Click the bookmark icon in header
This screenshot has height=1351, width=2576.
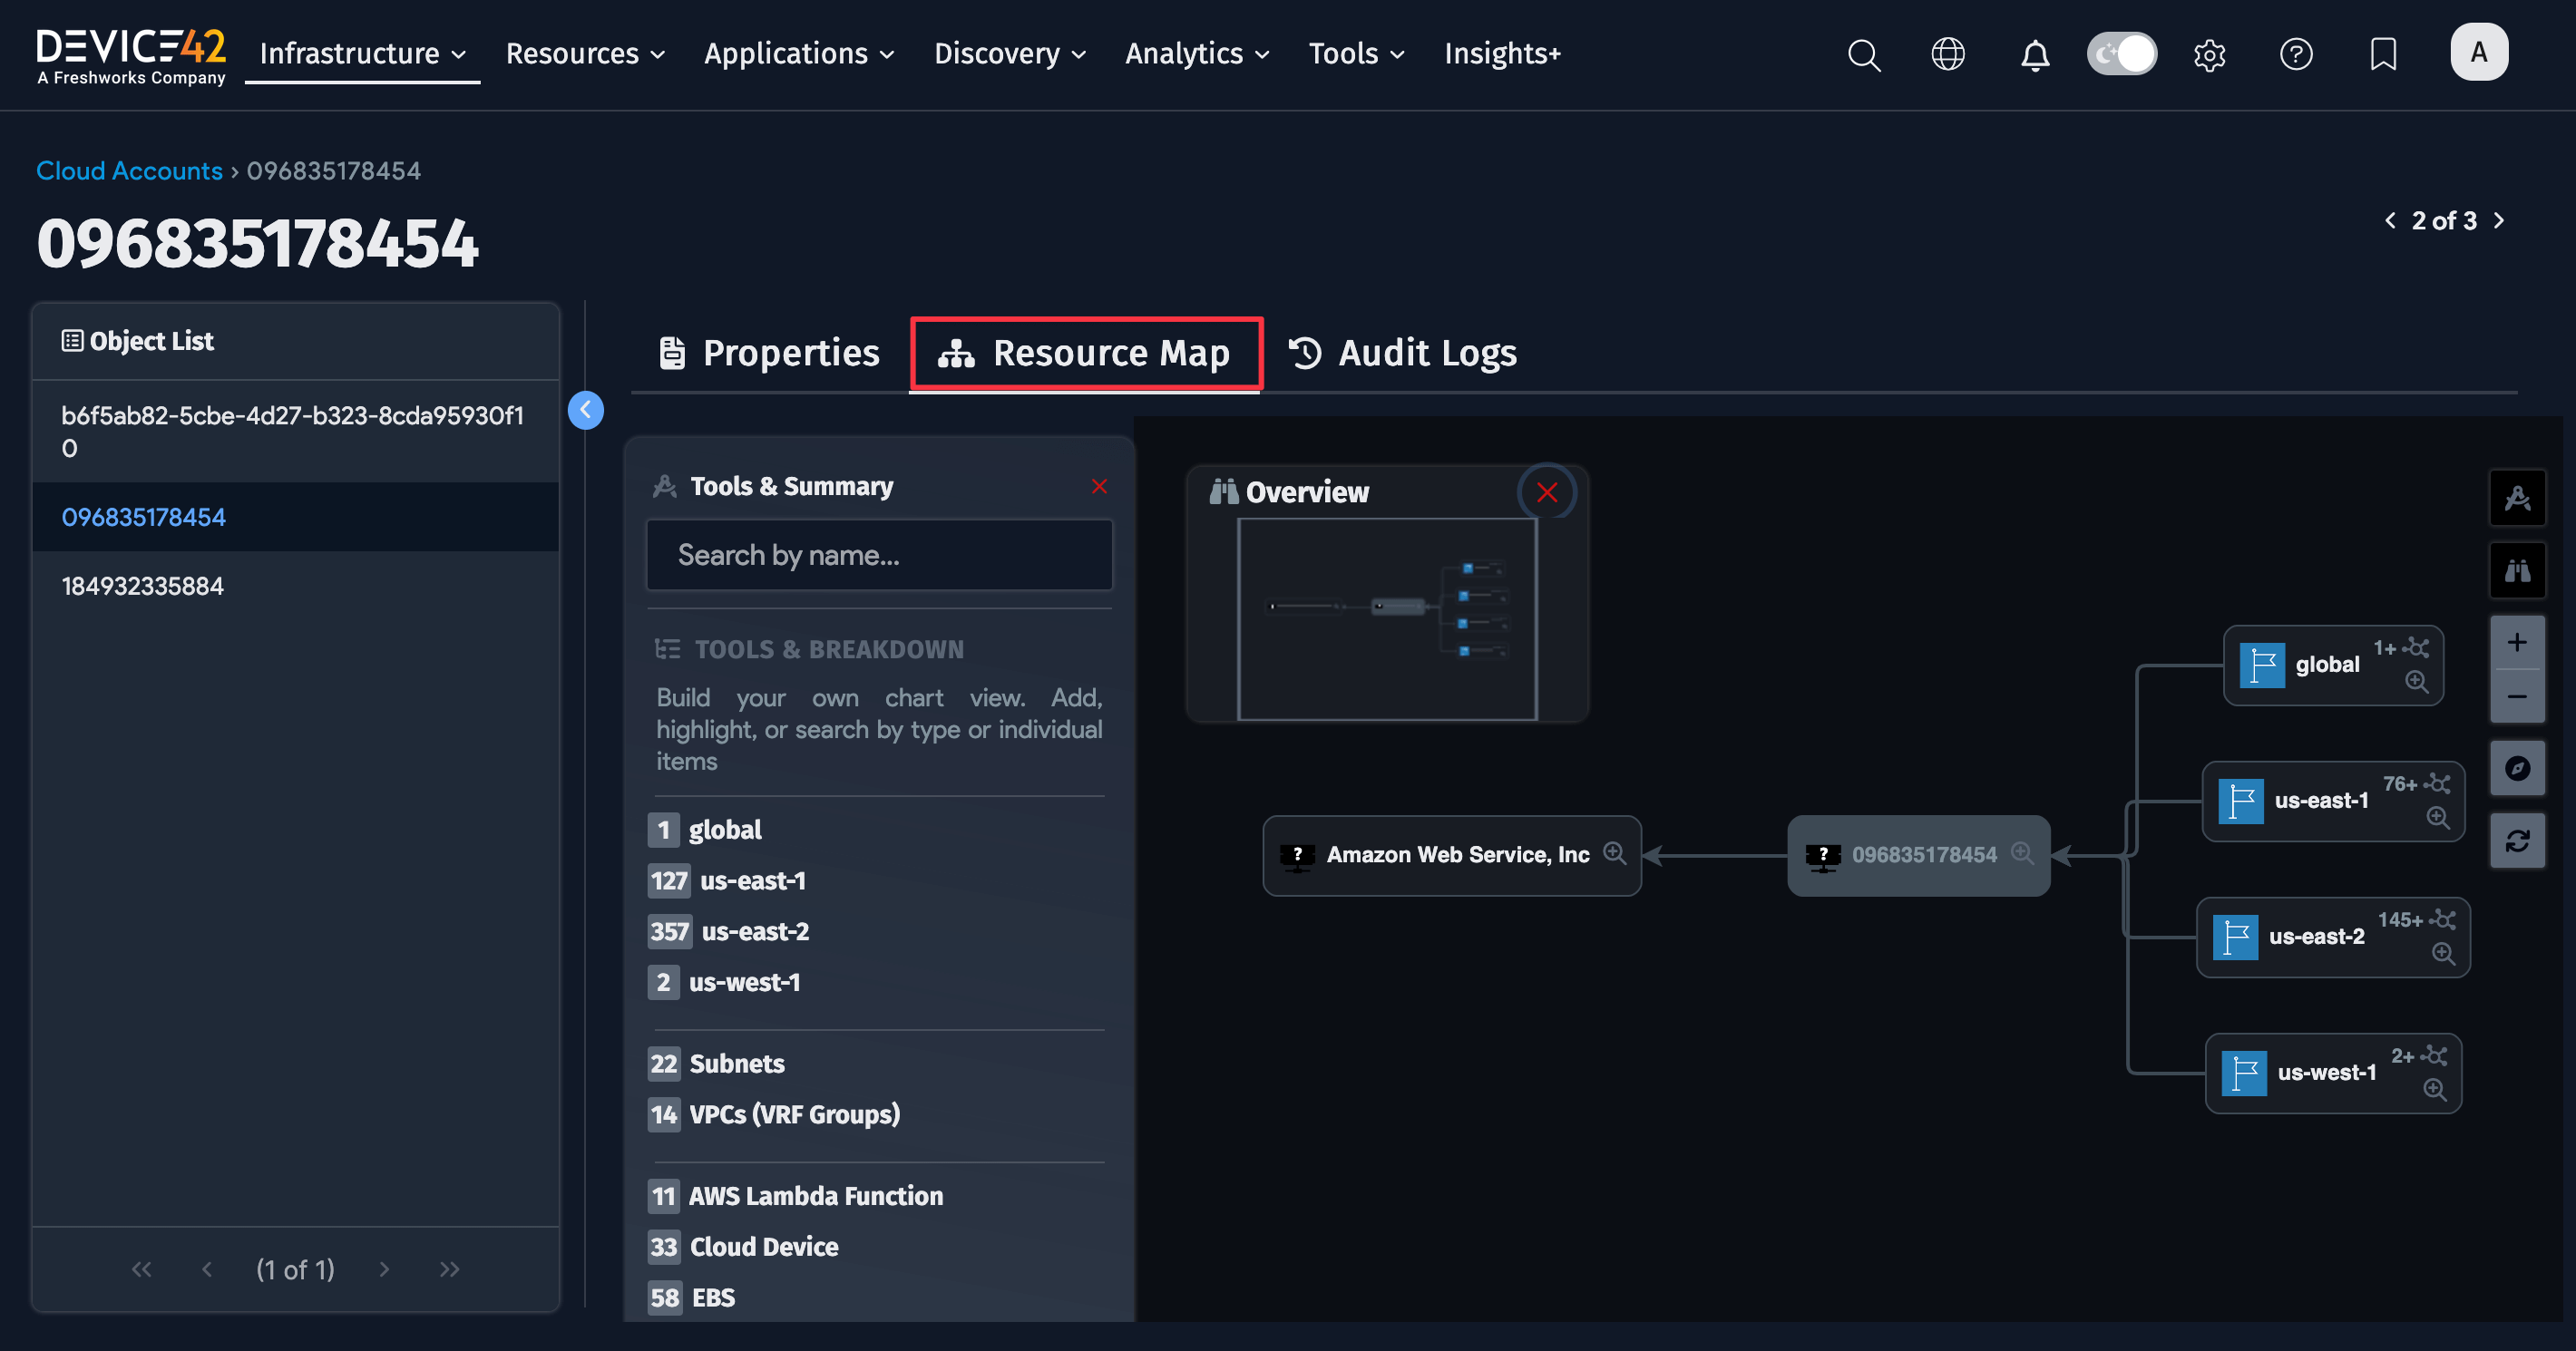[x=2383, y=54]
